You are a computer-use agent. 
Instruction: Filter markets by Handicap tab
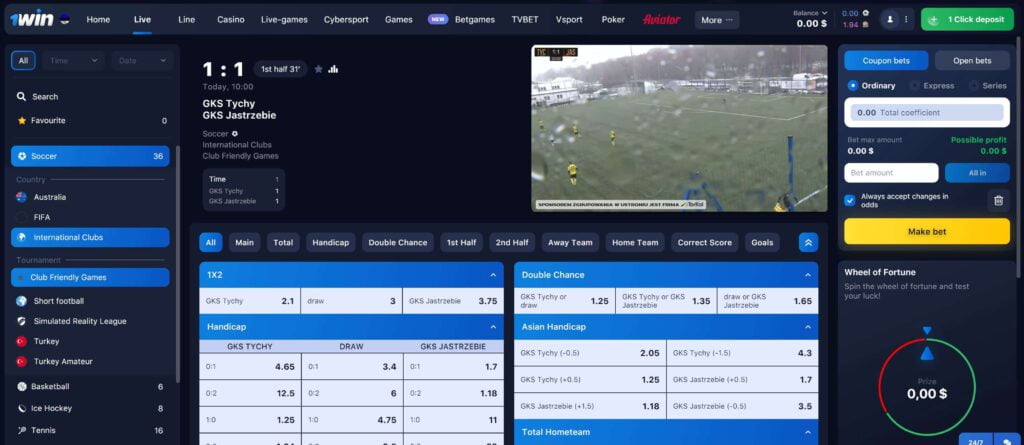pyautogui.click(x=330, y=242)
